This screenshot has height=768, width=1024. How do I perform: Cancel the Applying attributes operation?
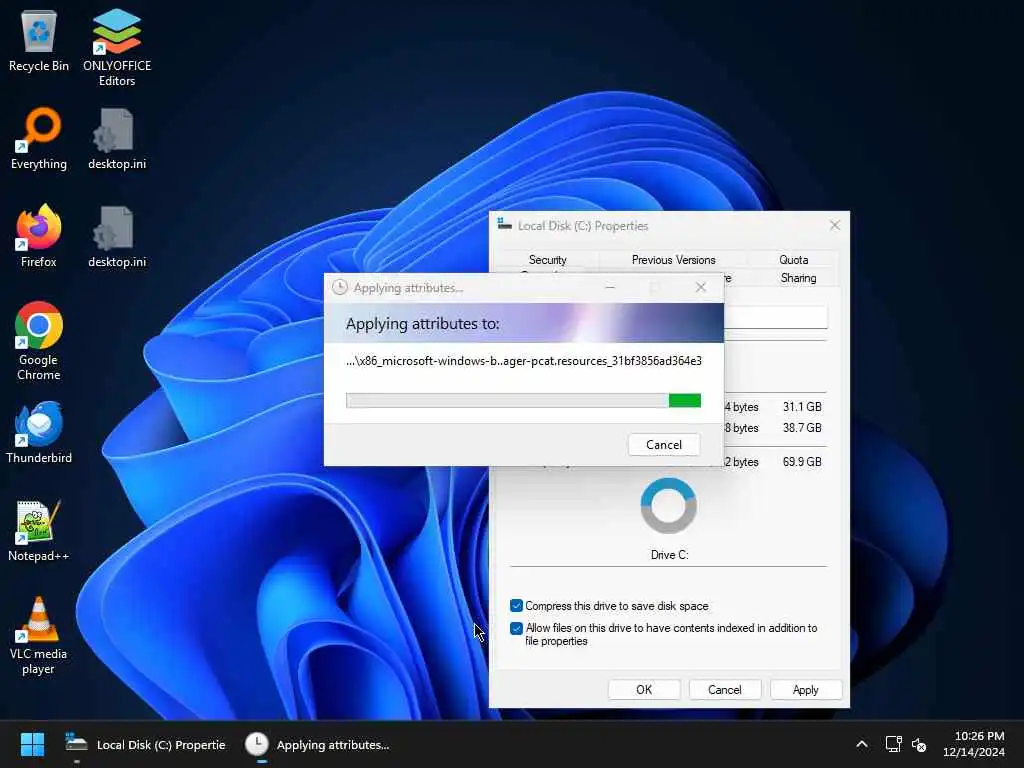pos(664,445)
